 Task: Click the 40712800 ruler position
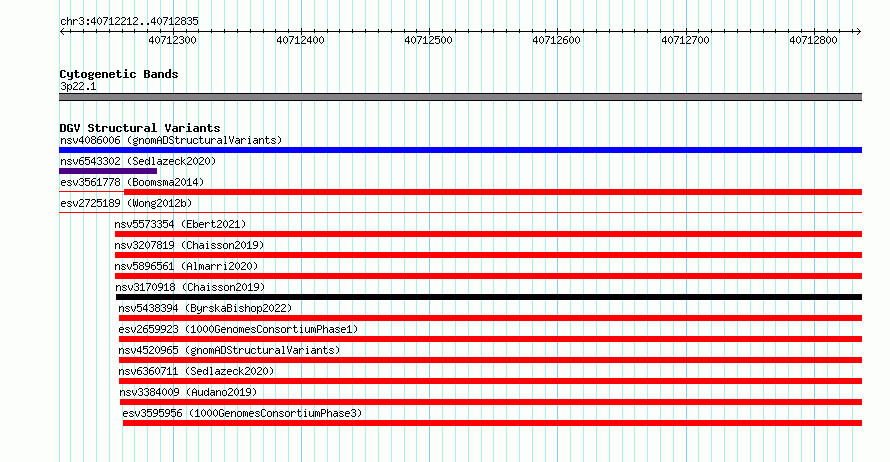pos(813,40)
